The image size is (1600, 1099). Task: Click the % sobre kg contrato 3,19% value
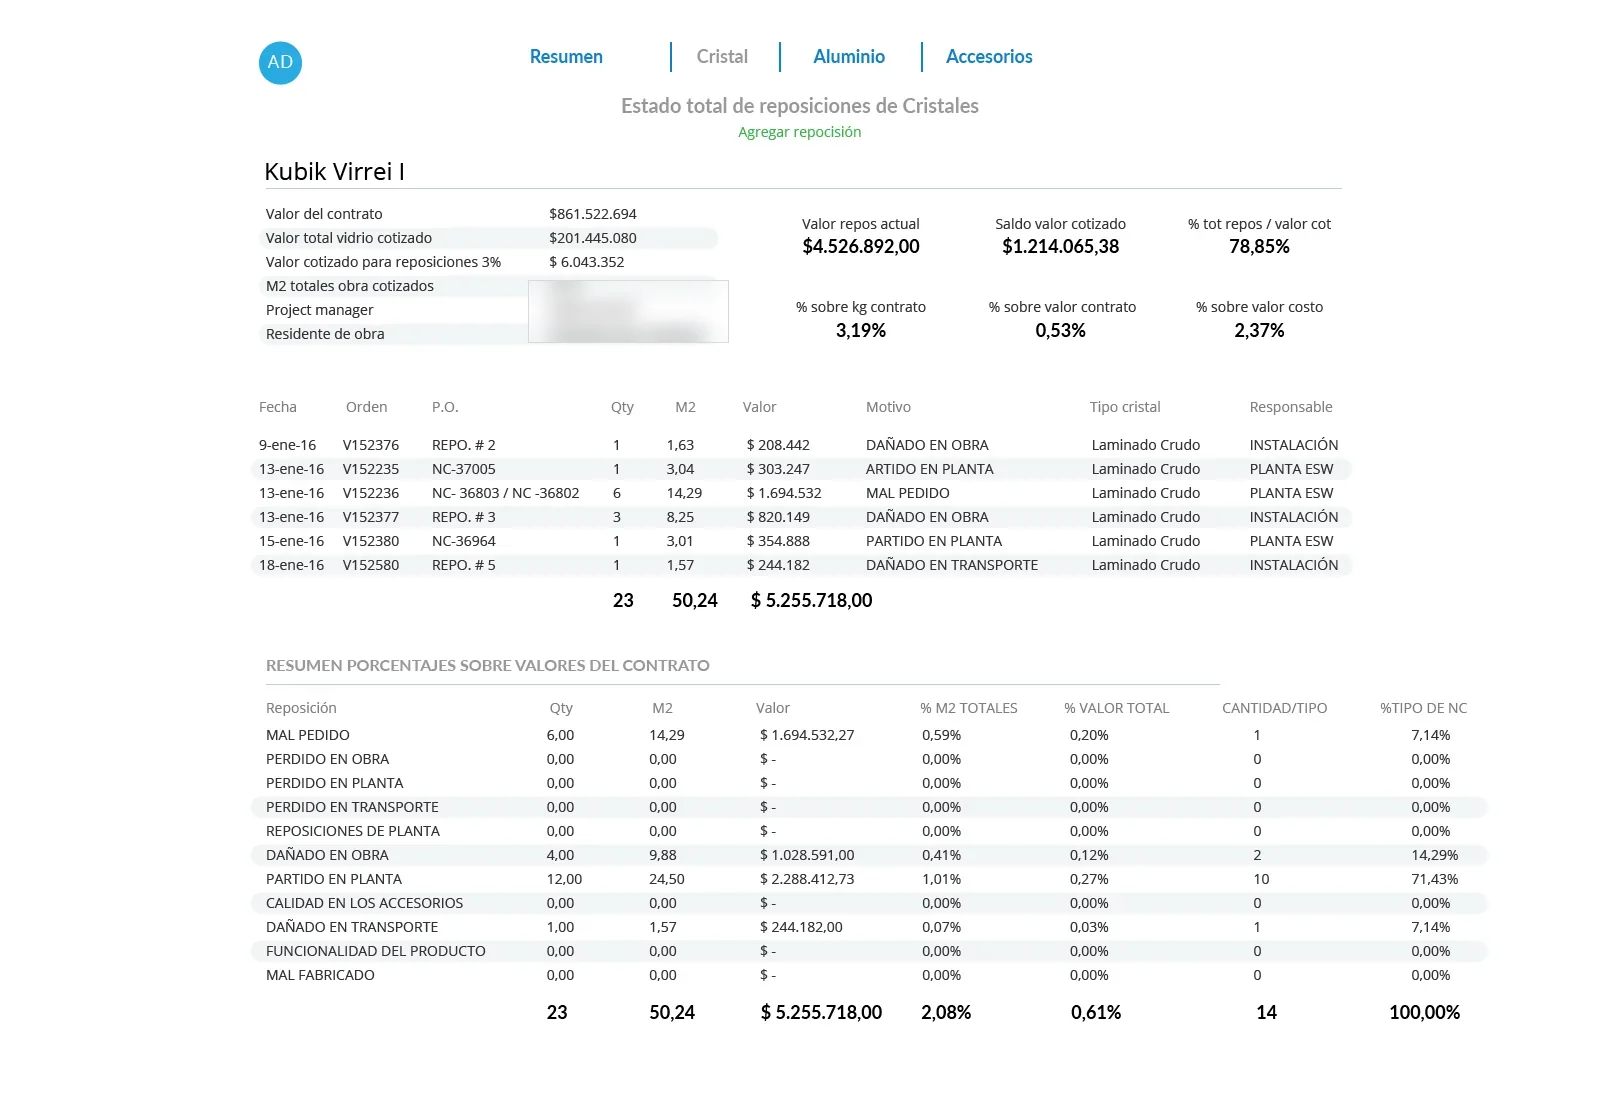click(861, 330)
